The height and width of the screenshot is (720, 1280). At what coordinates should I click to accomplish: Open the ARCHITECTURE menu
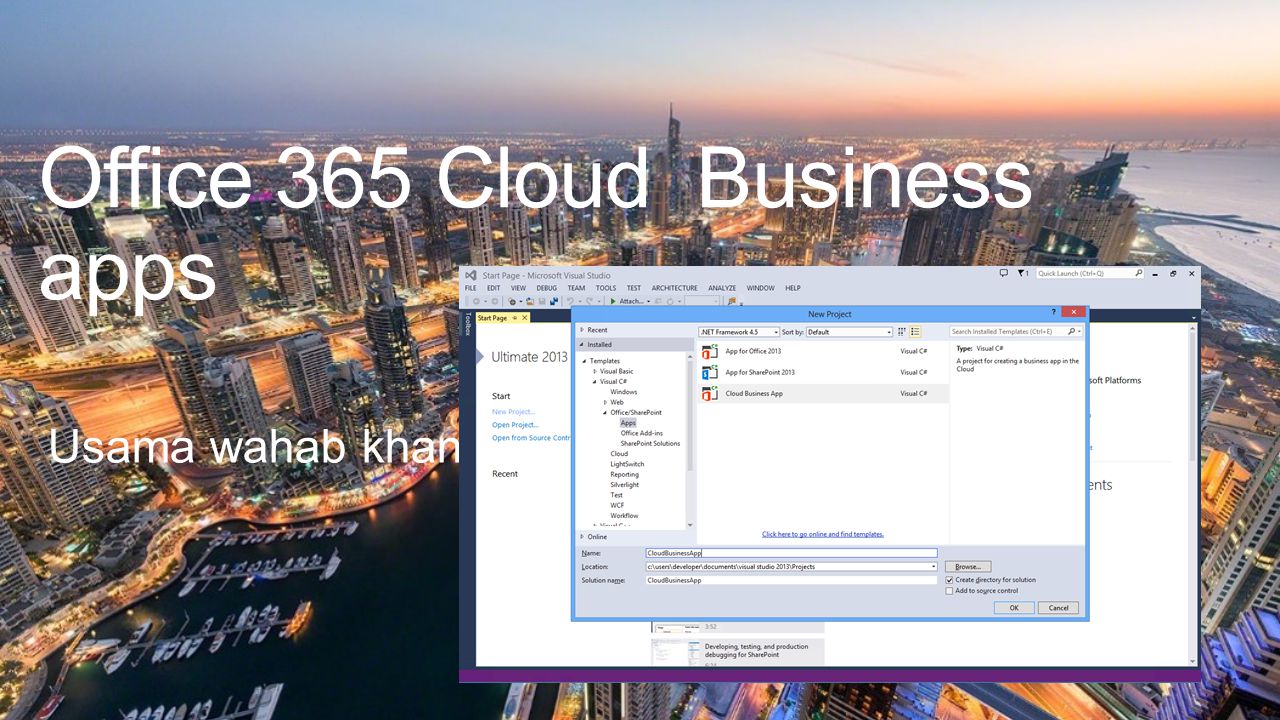coord(675,288)
